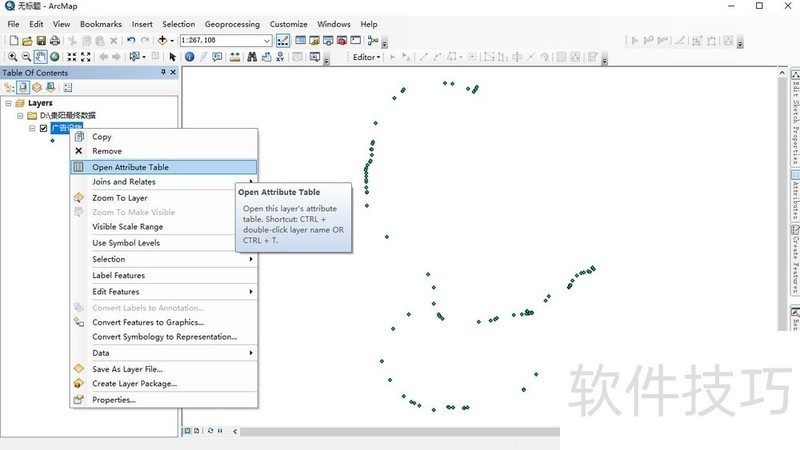Switch TOC to List By Drawing Order
Screen dimensions: 800x450
9,88
